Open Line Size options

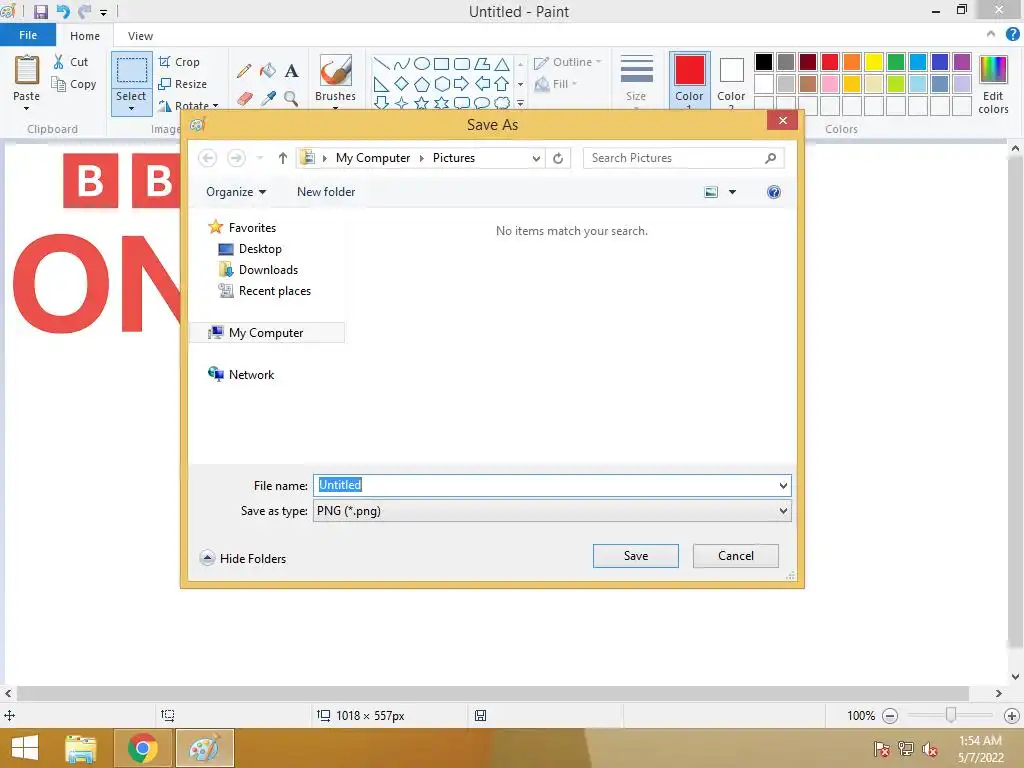[636, 79]
